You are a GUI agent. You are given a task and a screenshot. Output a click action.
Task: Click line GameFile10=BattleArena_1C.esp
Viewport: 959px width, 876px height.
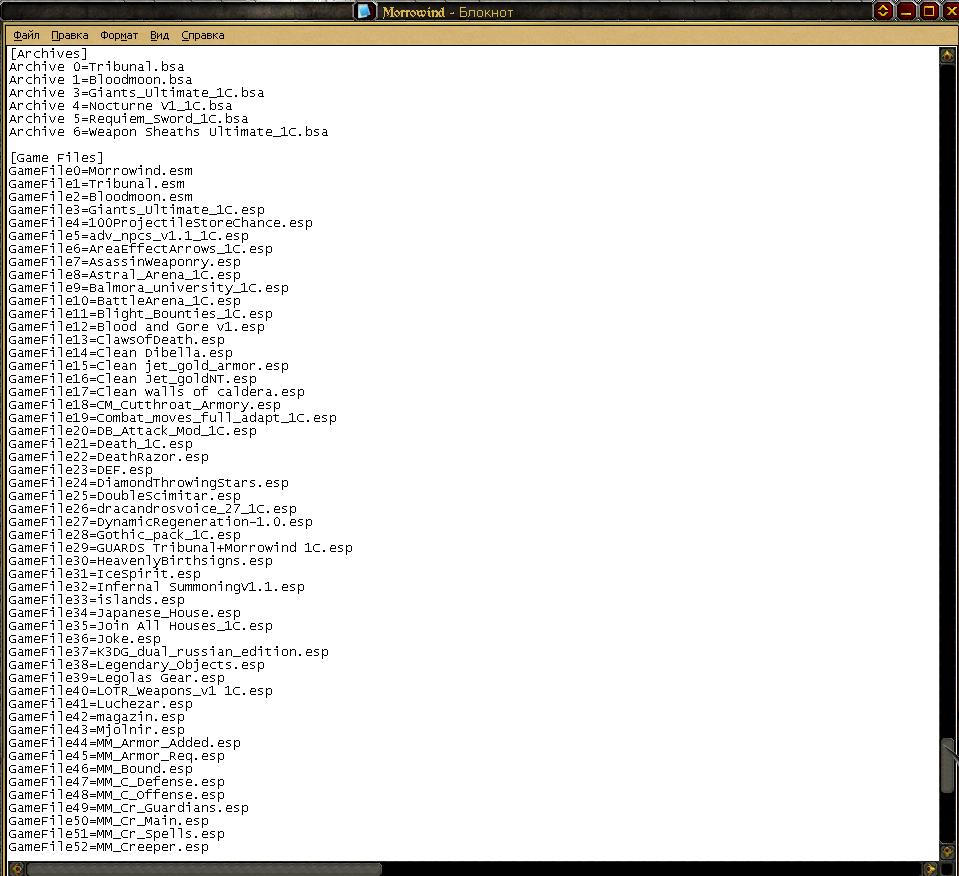(x=125, y=301)
